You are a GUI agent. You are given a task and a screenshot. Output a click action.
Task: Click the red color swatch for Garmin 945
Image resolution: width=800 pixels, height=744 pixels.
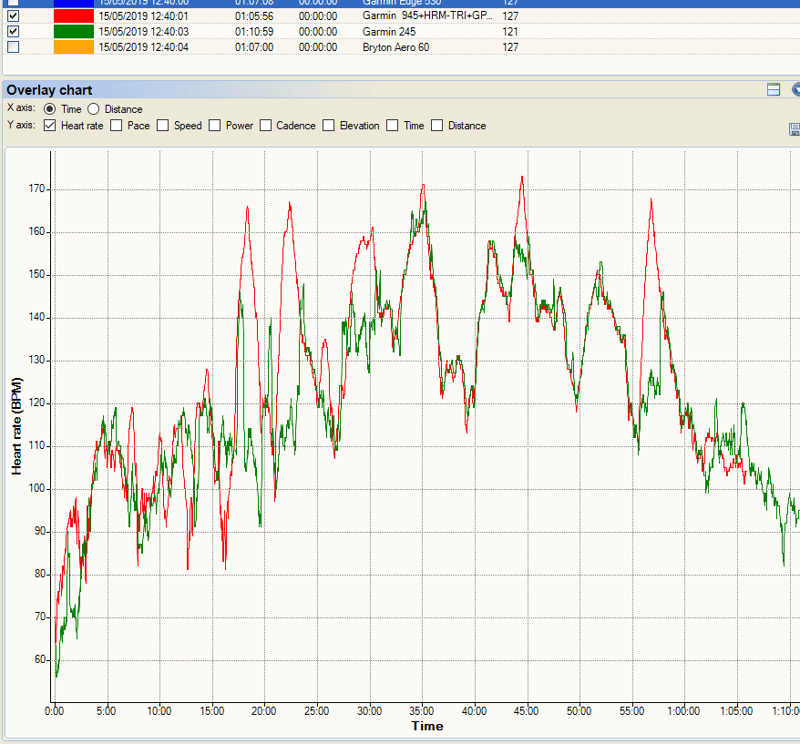73,16
